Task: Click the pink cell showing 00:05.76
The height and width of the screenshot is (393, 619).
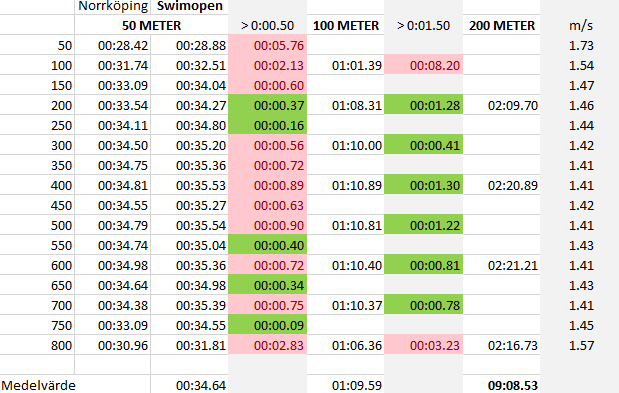Action: pyautogui.click(x=268, y=45)
